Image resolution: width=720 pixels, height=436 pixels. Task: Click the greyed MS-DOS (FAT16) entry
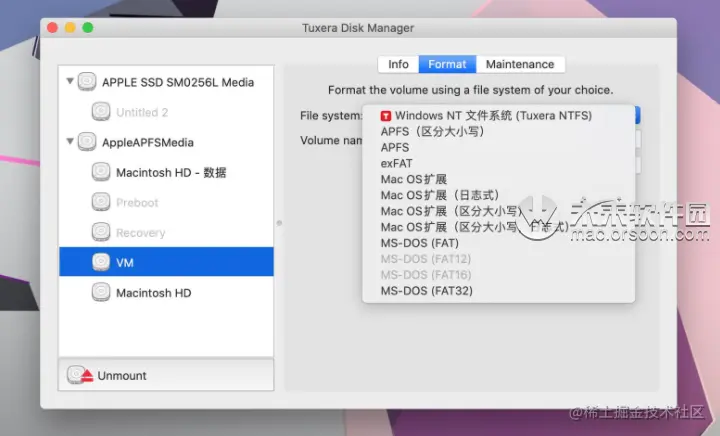498,275
